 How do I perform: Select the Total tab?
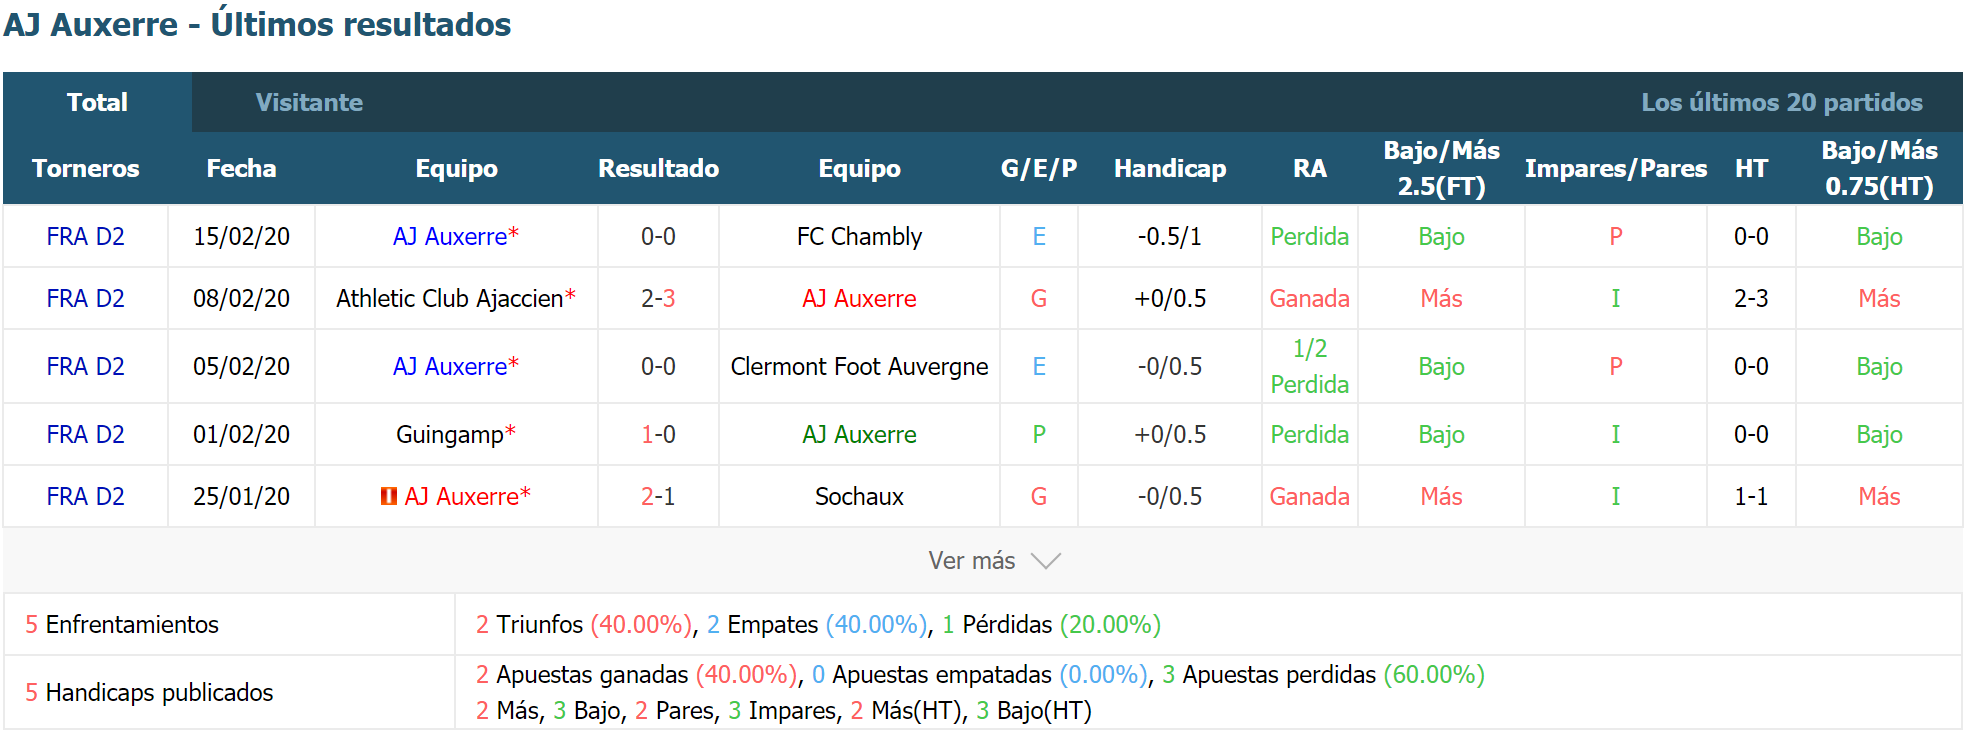tap(97, 102)
